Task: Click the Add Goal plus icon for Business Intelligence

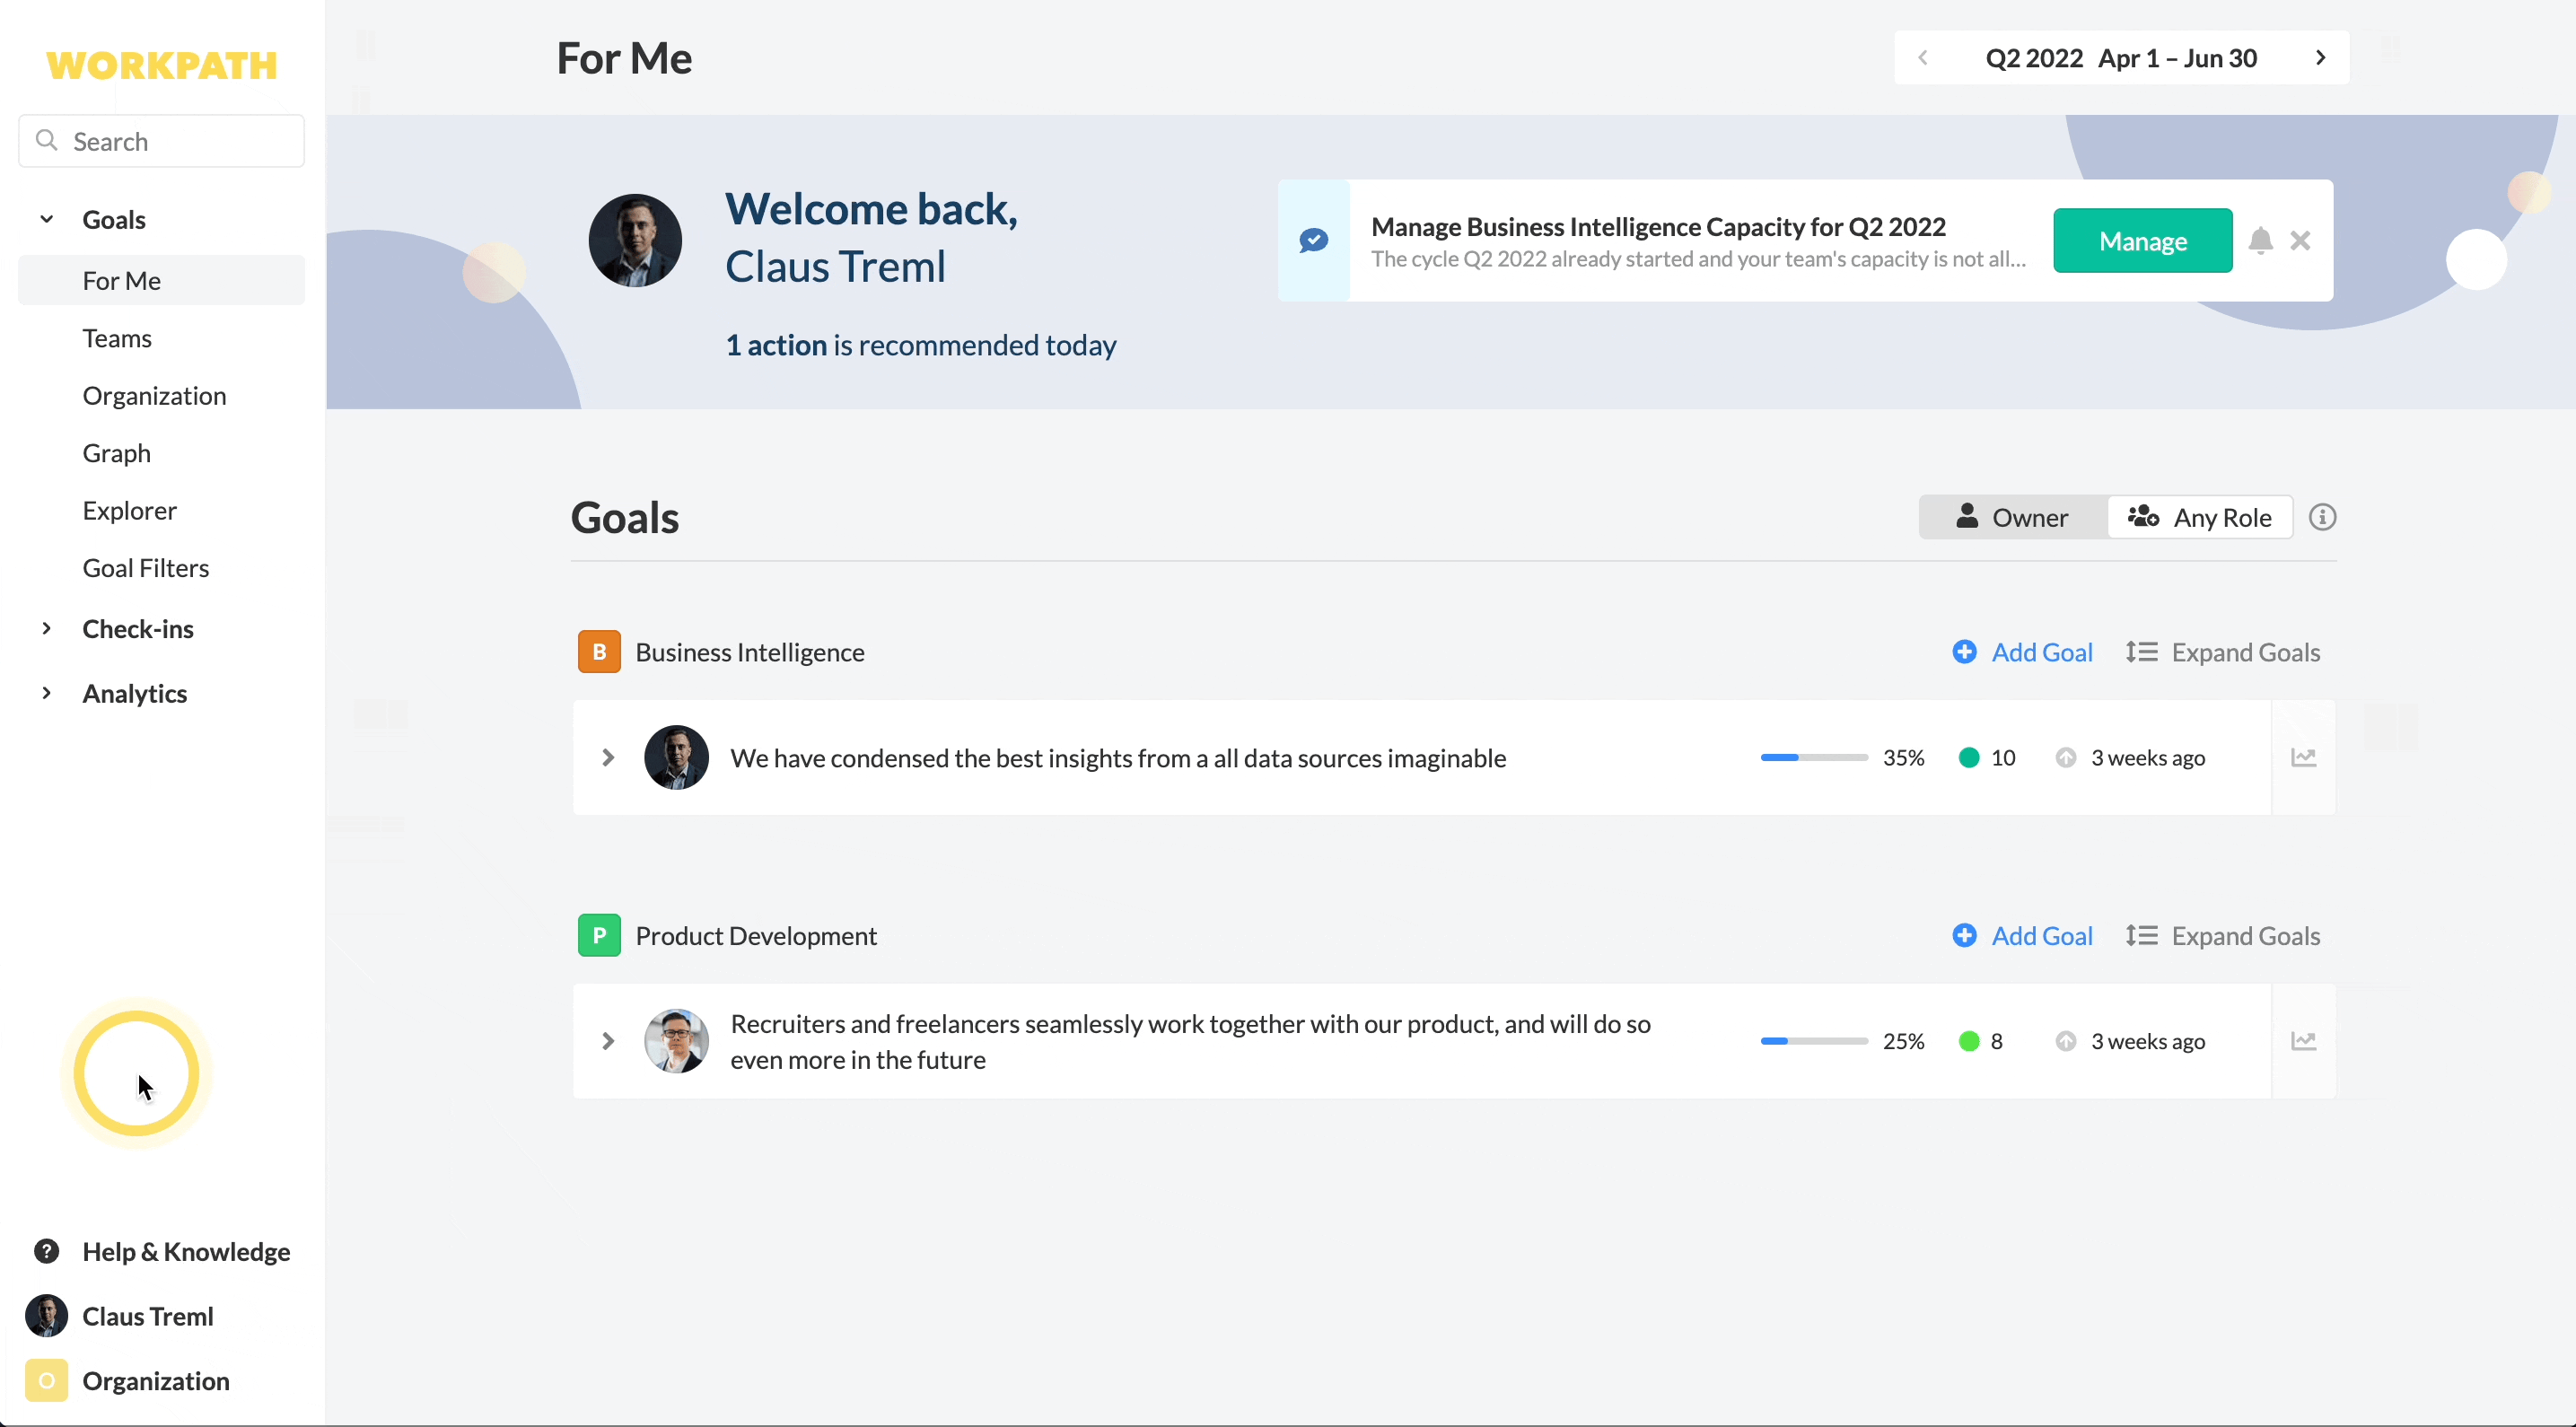Action: pyautogui.click(x=1964, y=652)
